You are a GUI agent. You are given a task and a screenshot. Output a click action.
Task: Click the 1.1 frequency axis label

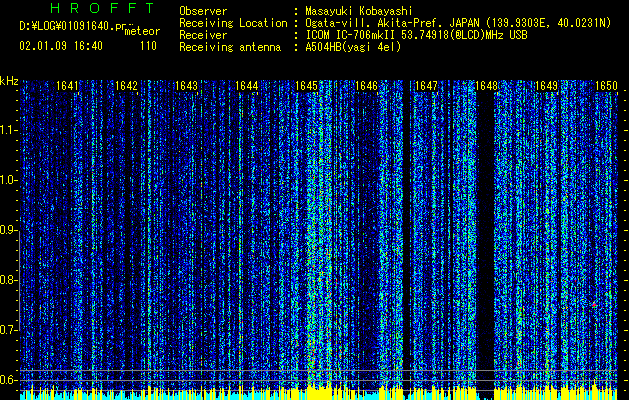[8, 130]
